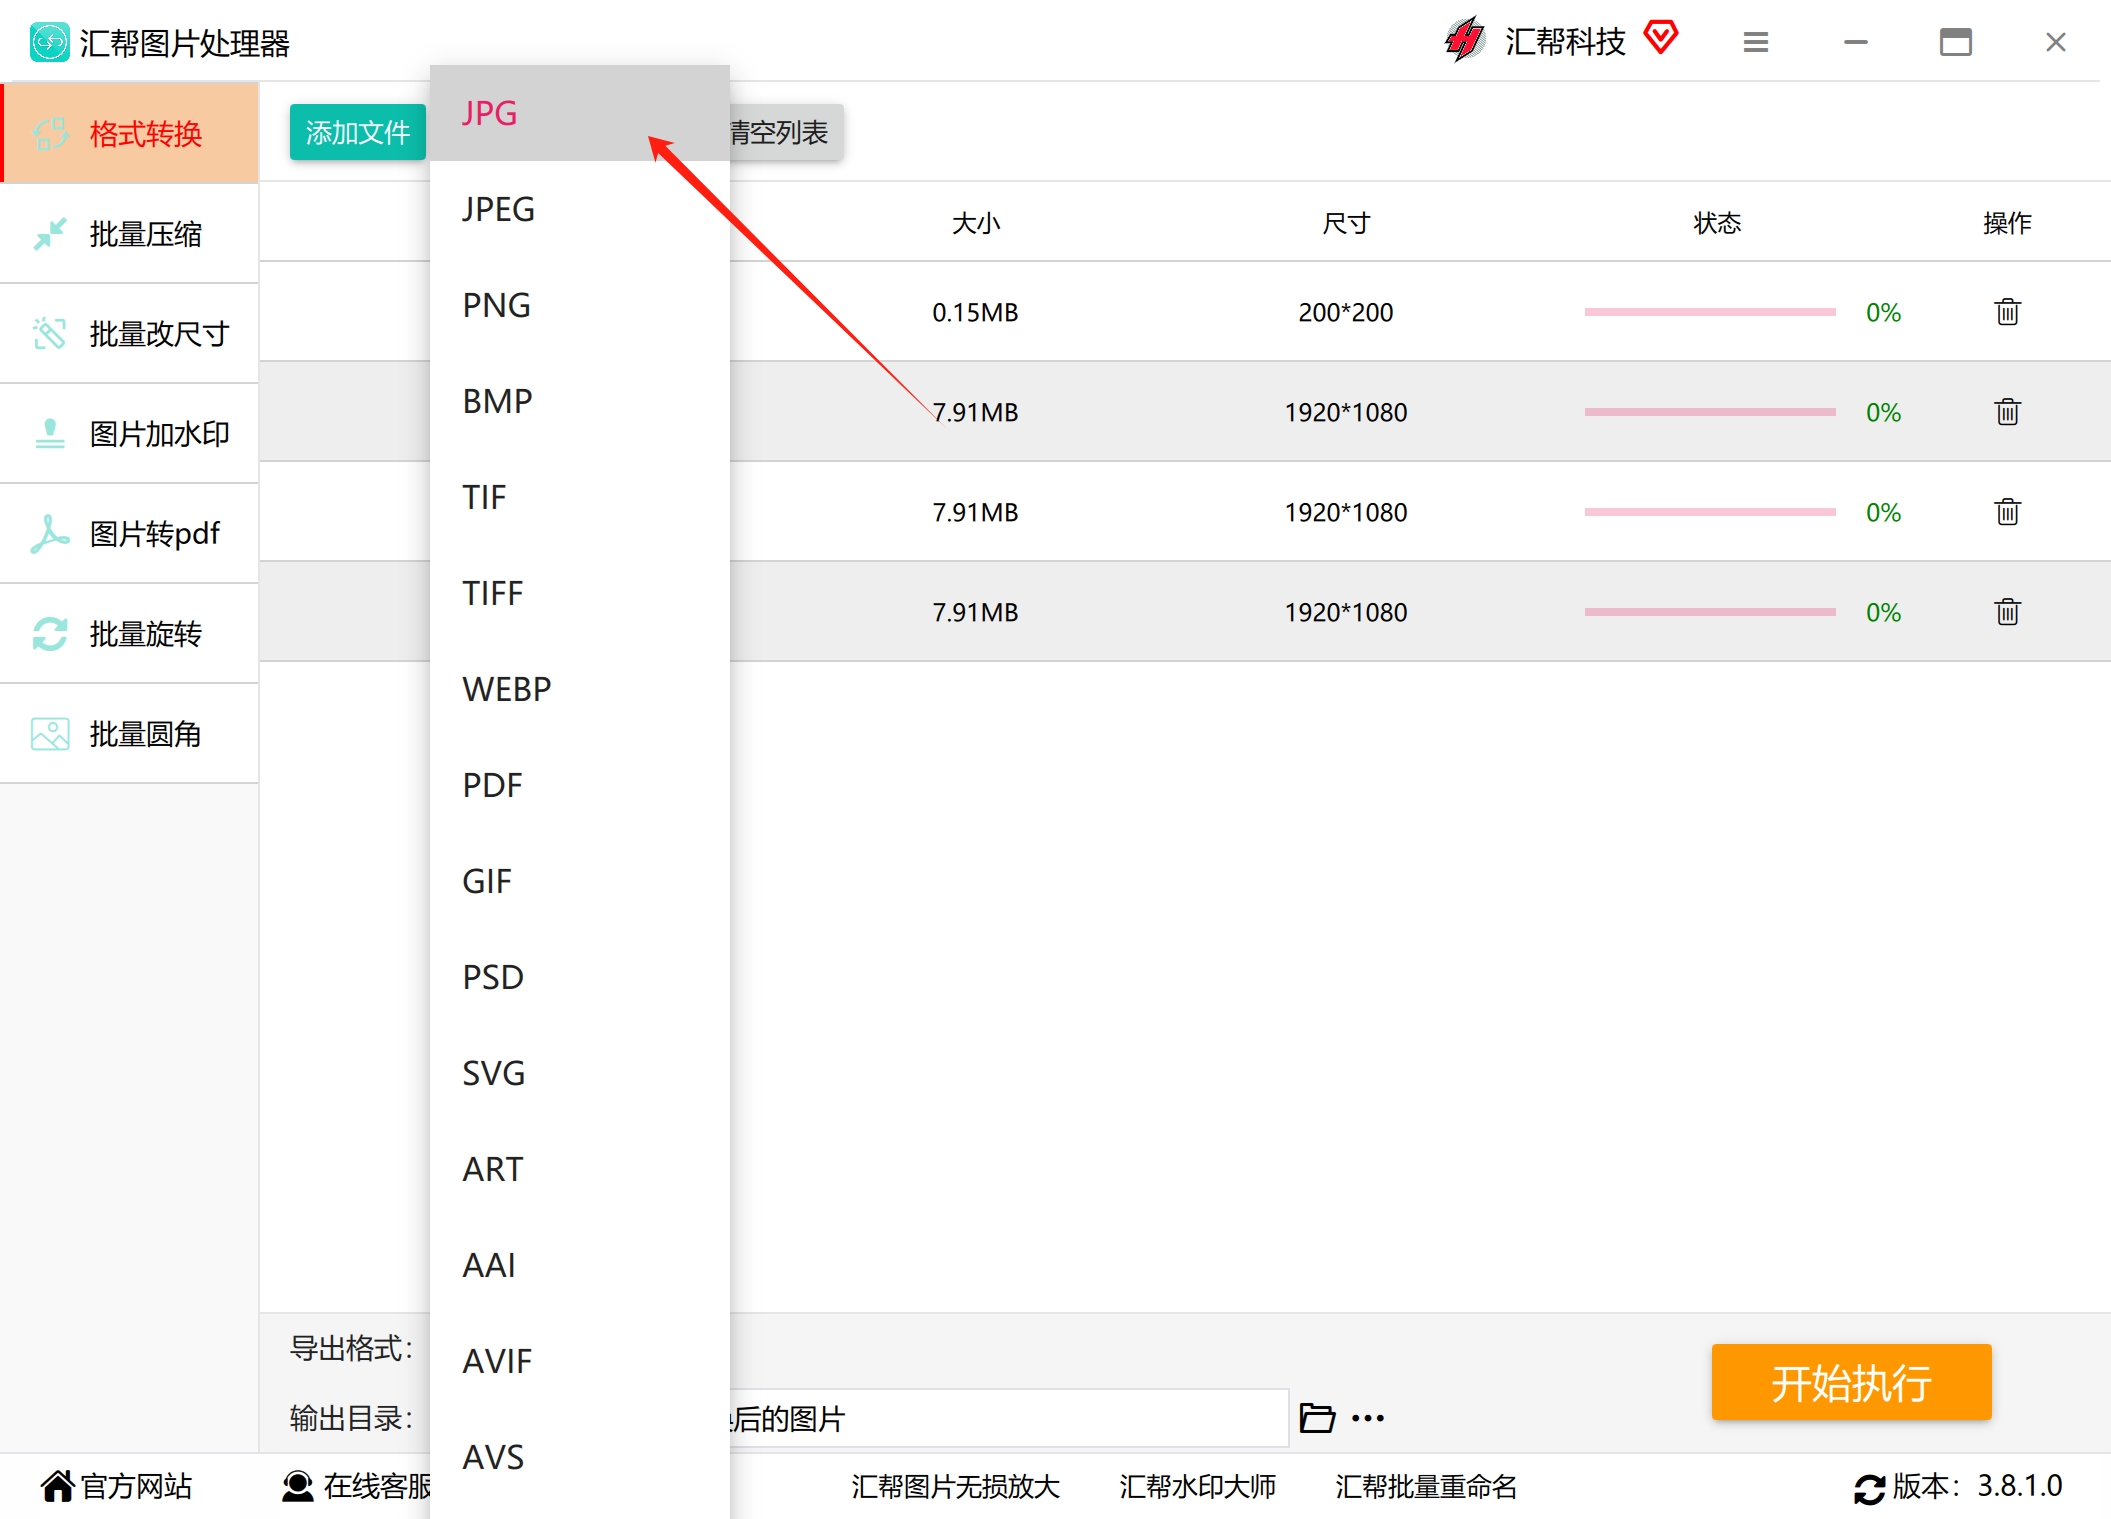Click version text 3.8.1.0

[2019, 1486]
